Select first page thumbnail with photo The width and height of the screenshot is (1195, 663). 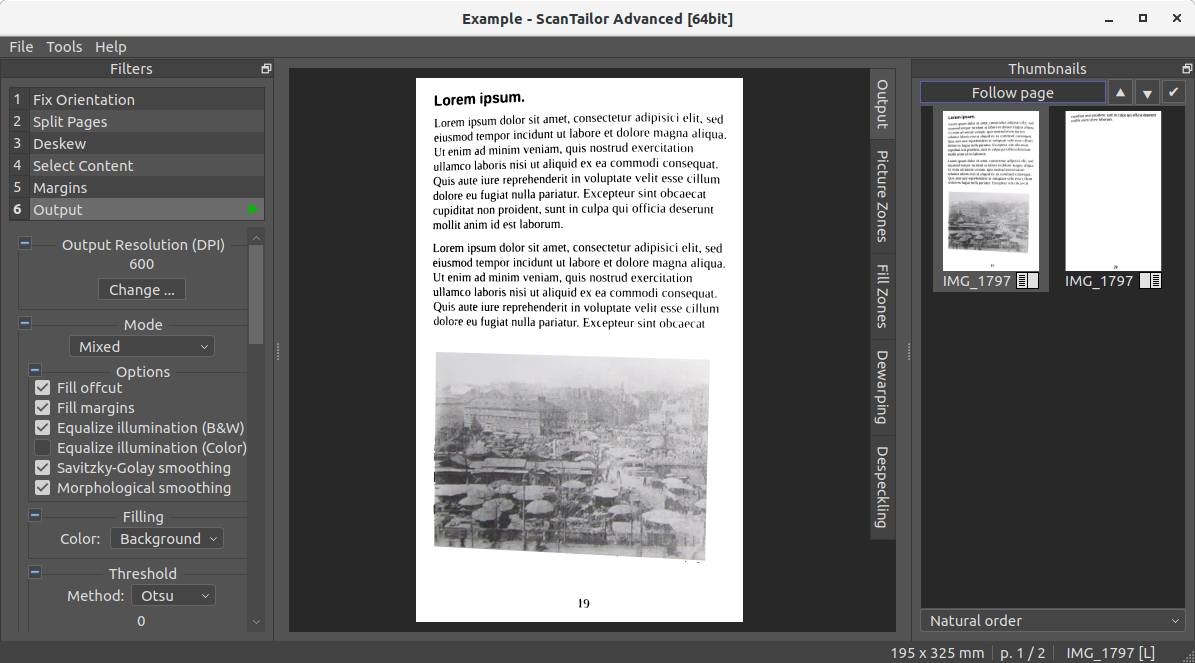[x=991, y=191]
